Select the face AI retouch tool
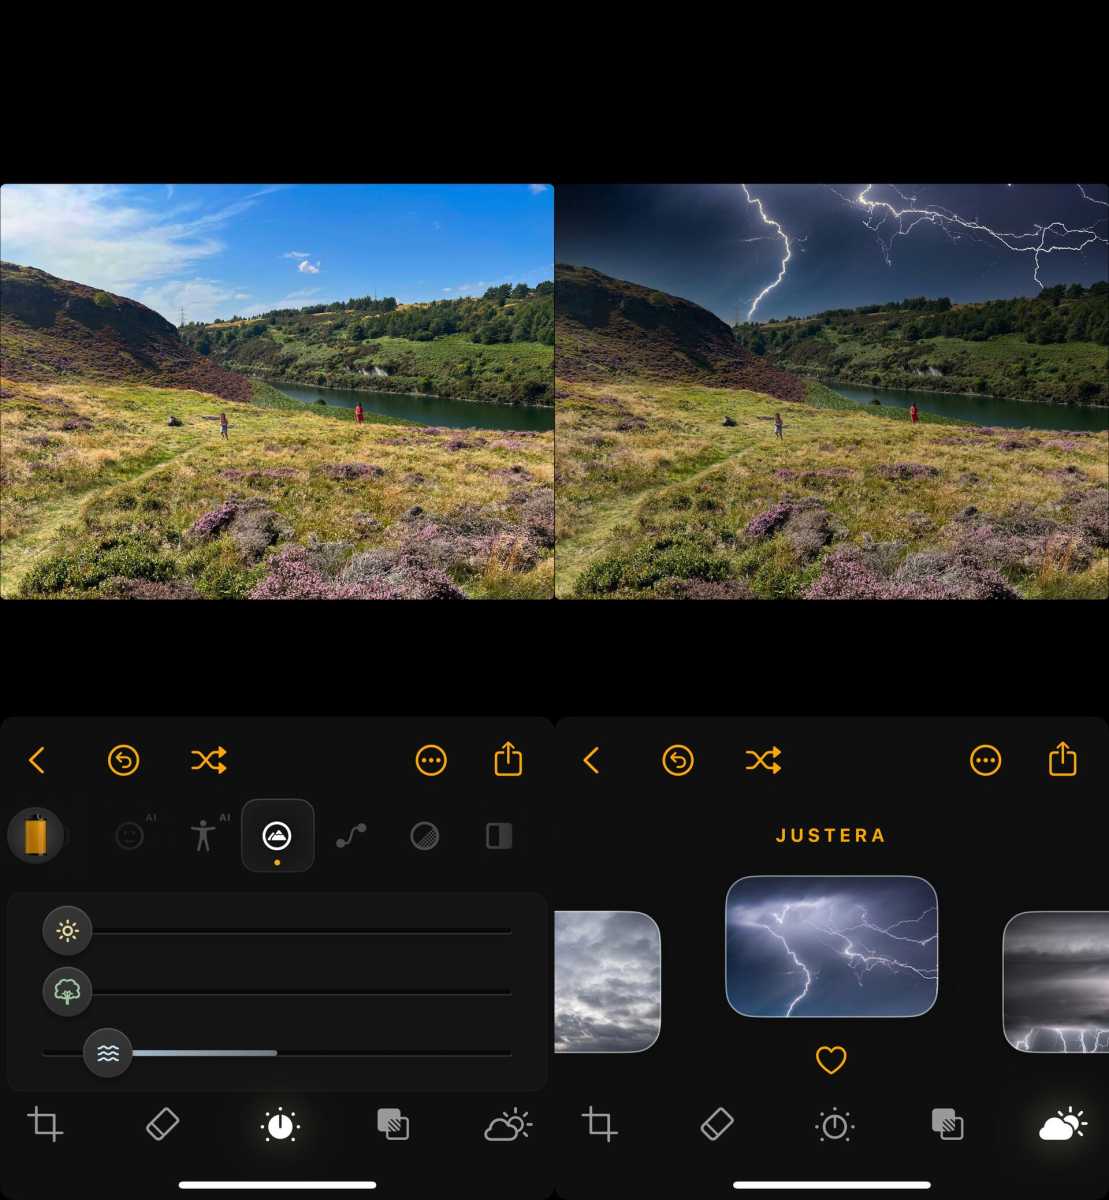This screenshot has width=1109, height=1200. pos(130,836)
